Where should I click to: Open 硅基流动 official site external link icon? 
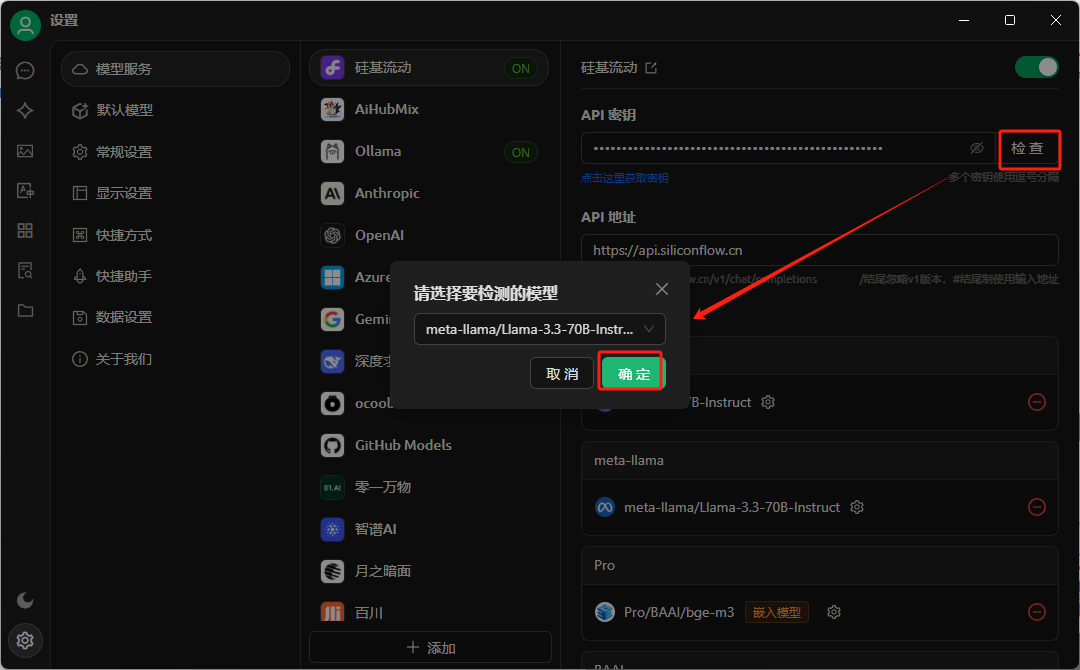pyautogui.click(x=651, y=68)
